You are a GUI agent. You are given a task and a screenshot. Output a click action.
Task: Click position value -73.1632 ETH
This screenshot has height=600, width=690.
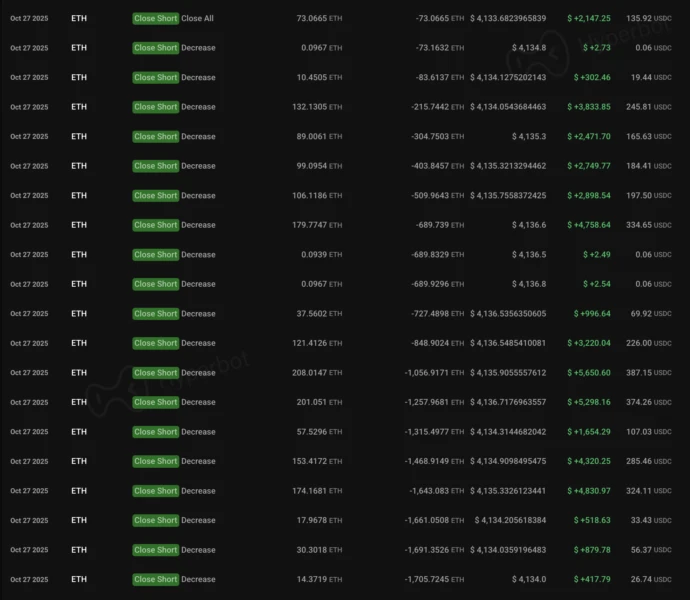coord(440,48)
